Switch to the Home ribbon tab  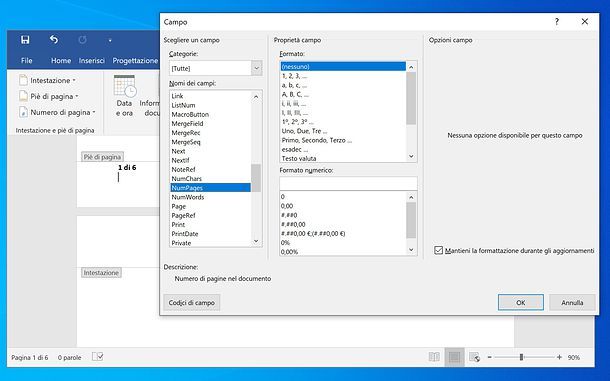(61, 61)
